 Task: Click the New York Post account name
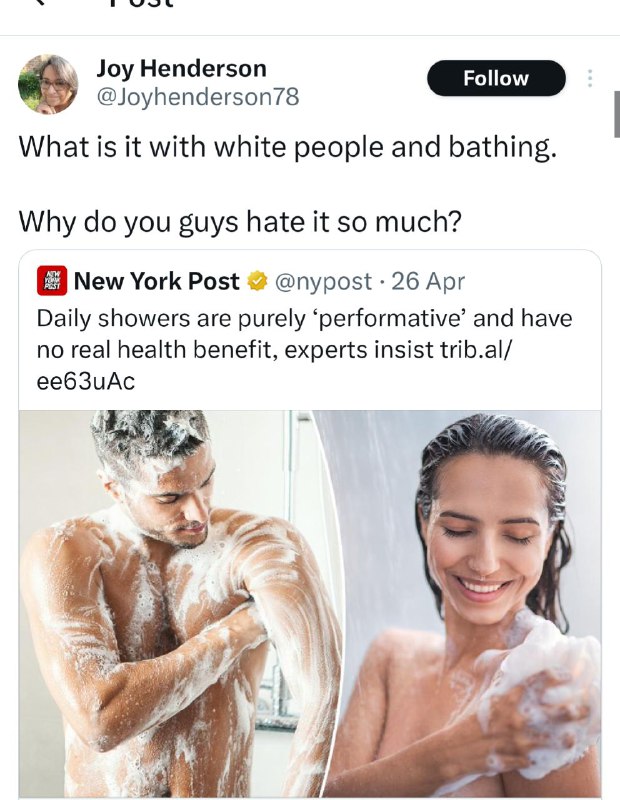coord(157,281)
